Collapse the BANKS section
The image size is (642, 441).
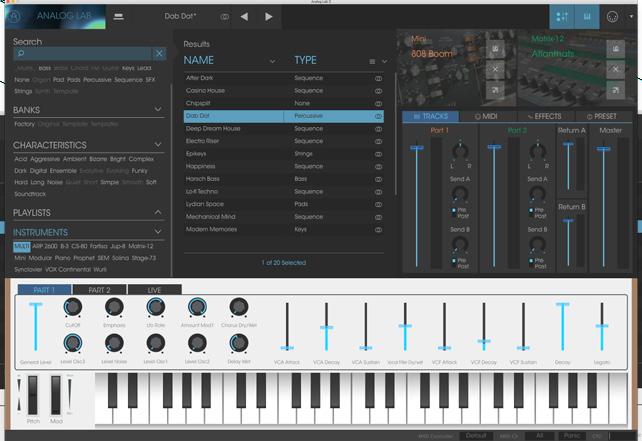click(158, 109)
